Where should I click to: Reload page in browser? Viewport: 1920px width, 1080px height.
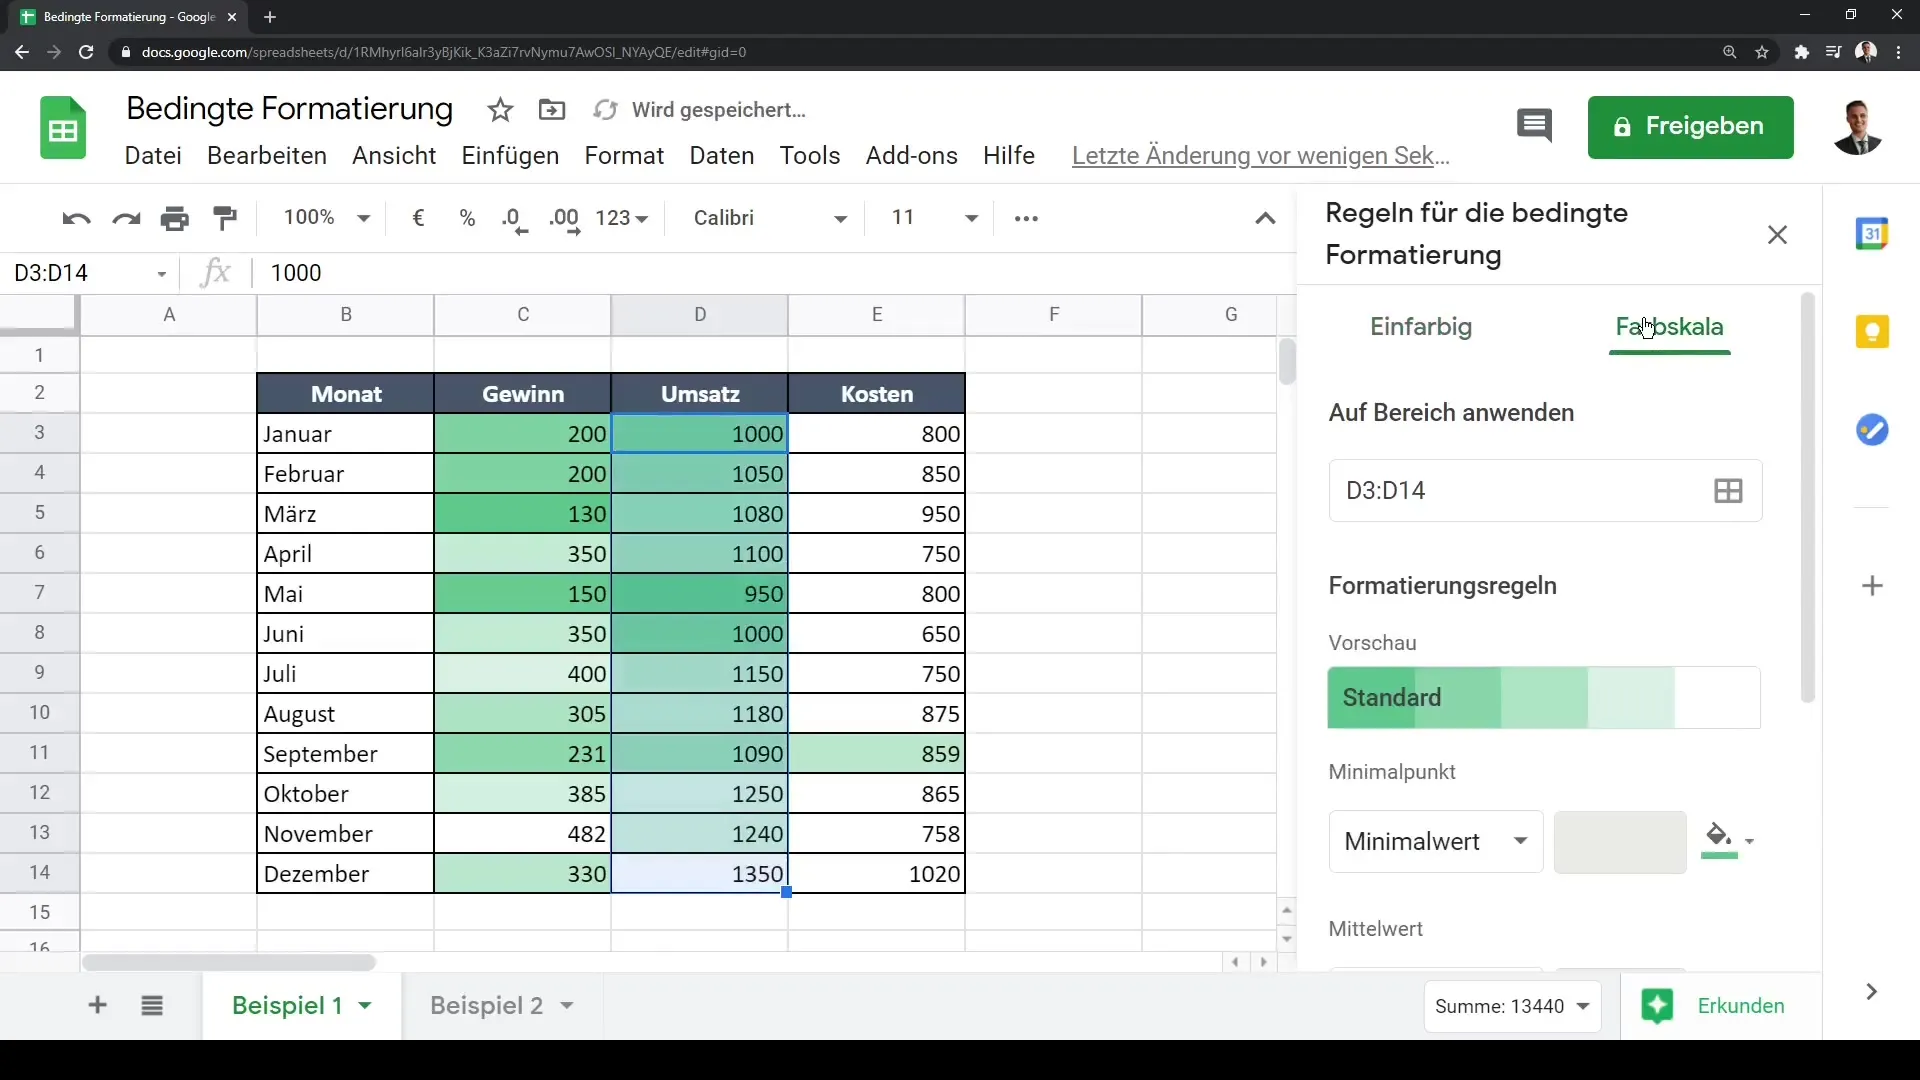coord(86,52)
